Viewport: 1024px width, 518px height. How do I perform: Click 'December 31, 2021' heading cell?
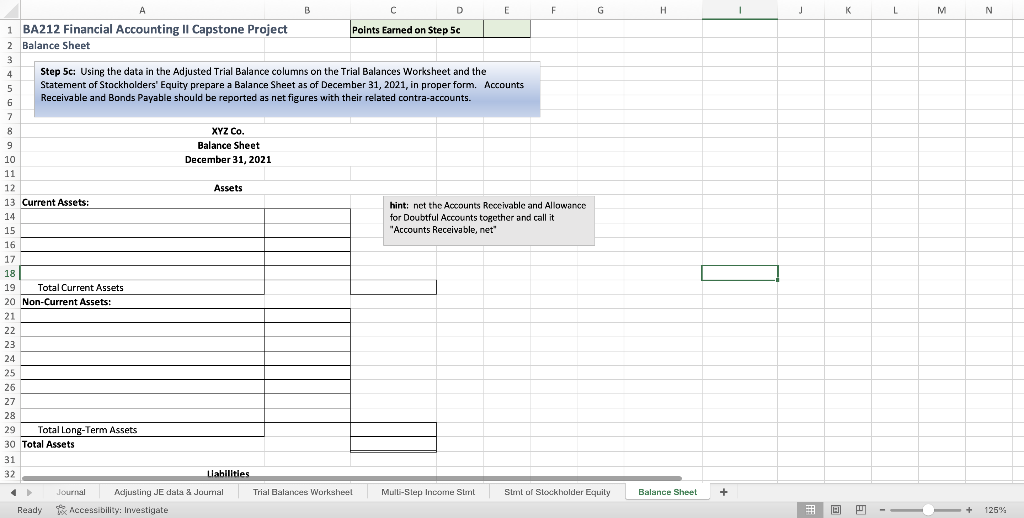point(228,159)
